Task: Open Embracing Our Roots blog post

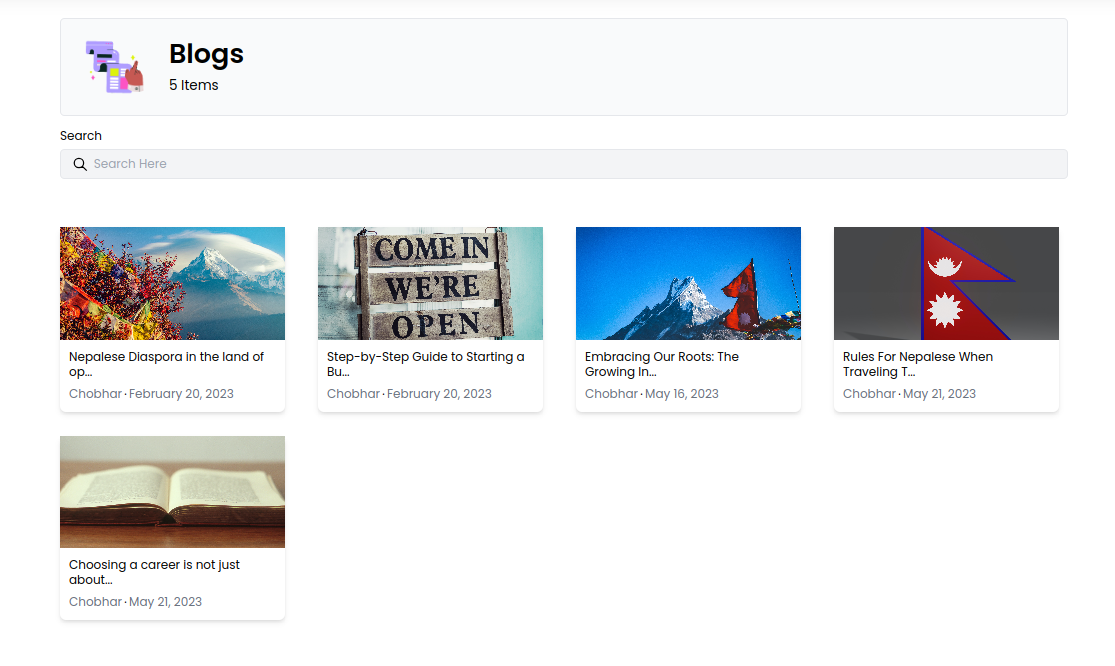Action: pos(662,364)
